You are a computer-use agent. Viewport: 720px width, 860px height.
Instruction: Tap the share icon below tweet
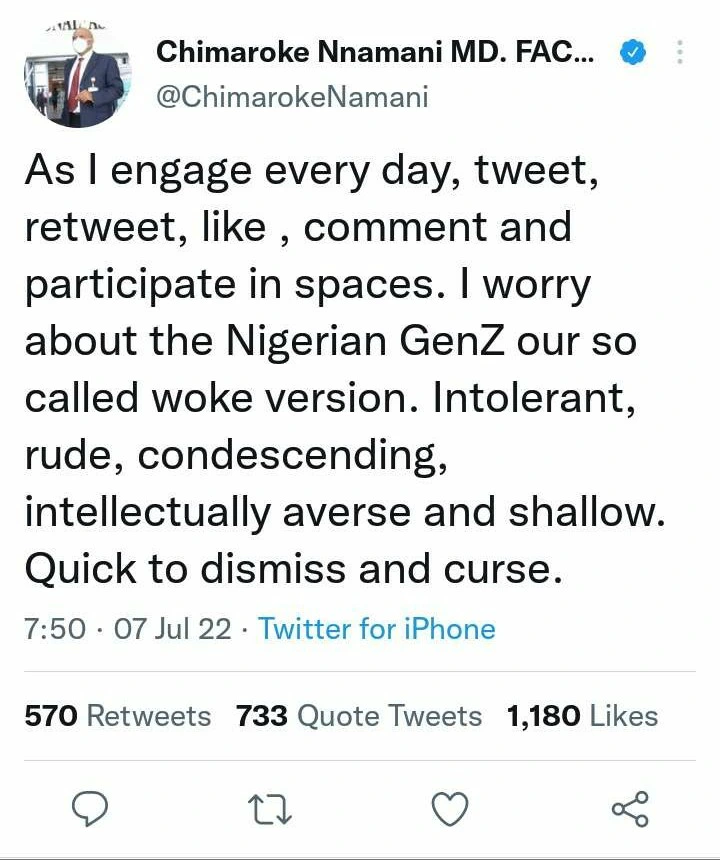point(629,808)
